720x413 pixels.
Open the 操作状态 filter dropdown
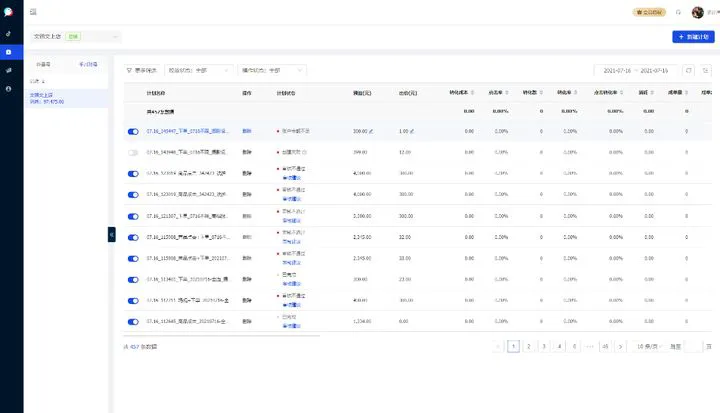[x=271, y=71]
